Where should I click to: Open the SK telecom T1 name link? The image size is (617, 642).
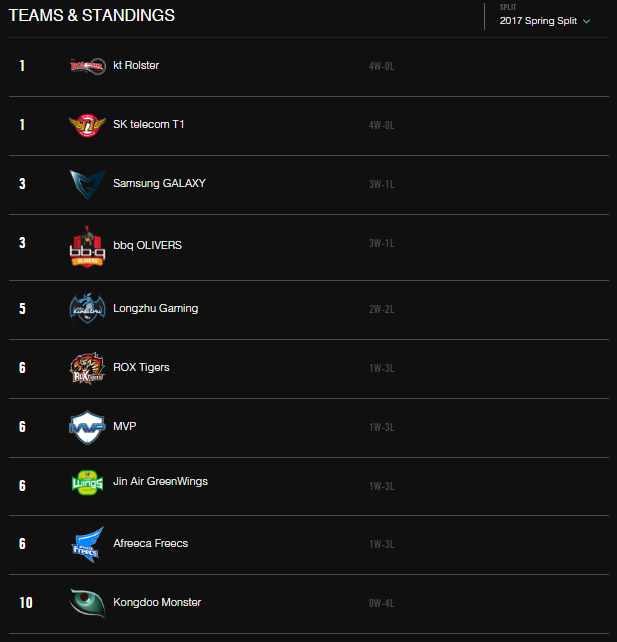click(149, 124)
